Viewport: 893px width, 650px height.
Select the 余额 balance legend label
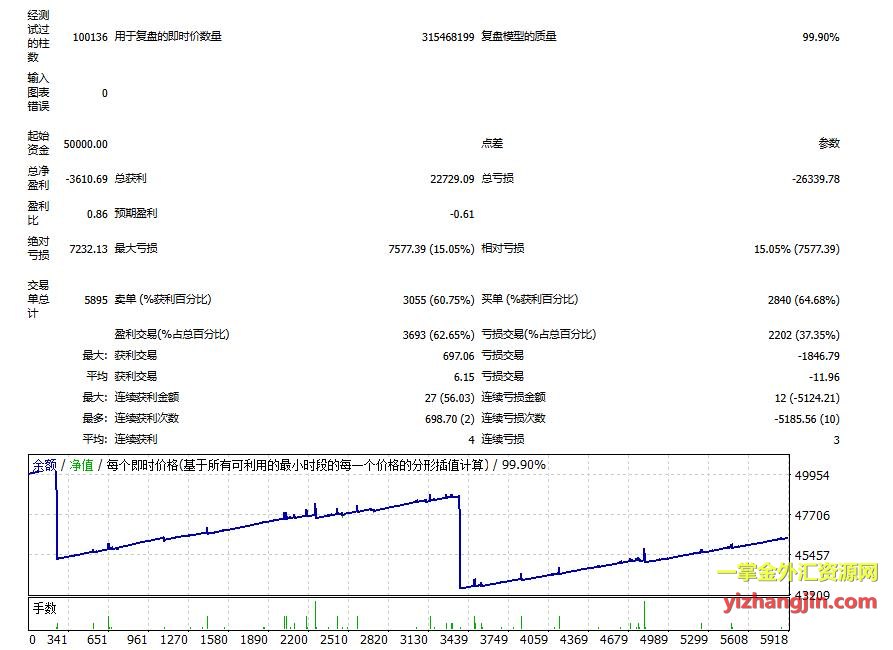44,465
